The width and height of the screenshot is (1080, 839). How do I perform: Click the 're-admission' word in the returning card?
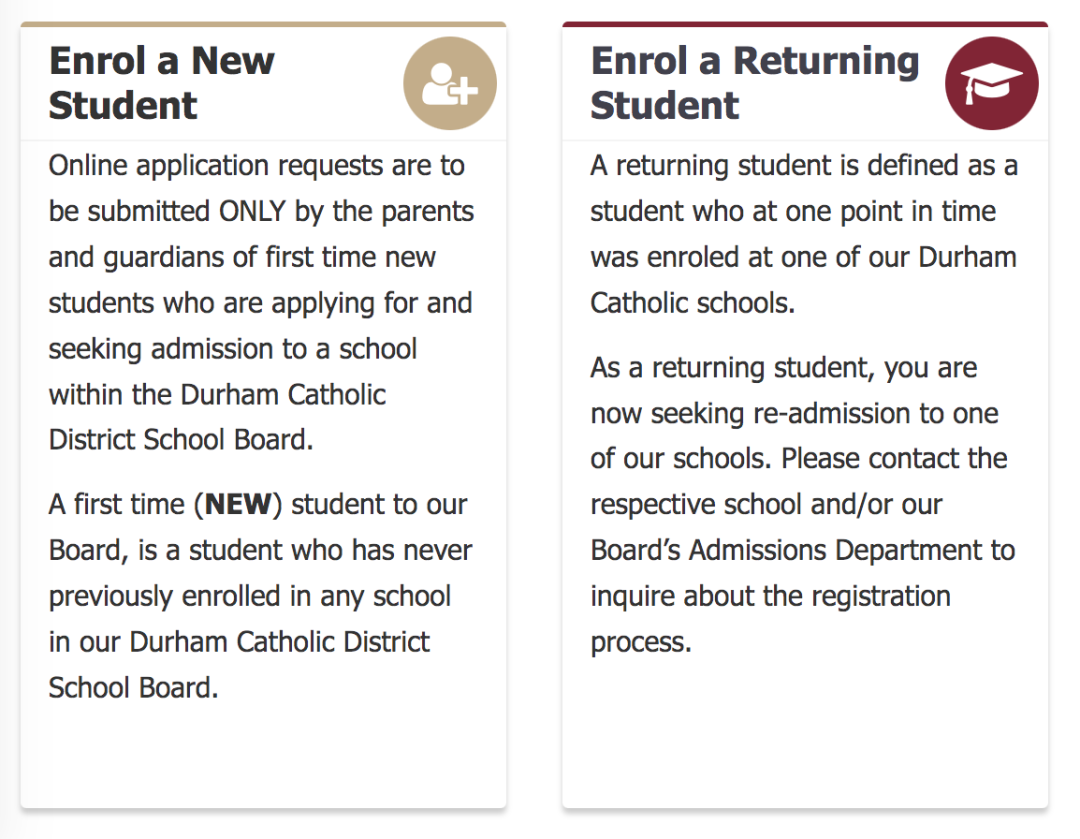point(832,413)
